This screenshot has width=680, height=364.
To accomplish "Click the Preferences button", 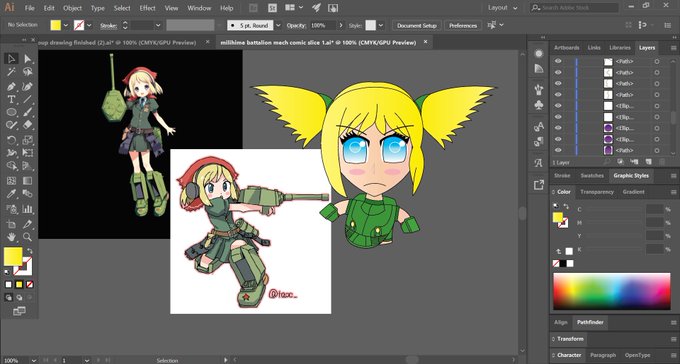I will 463,26.
